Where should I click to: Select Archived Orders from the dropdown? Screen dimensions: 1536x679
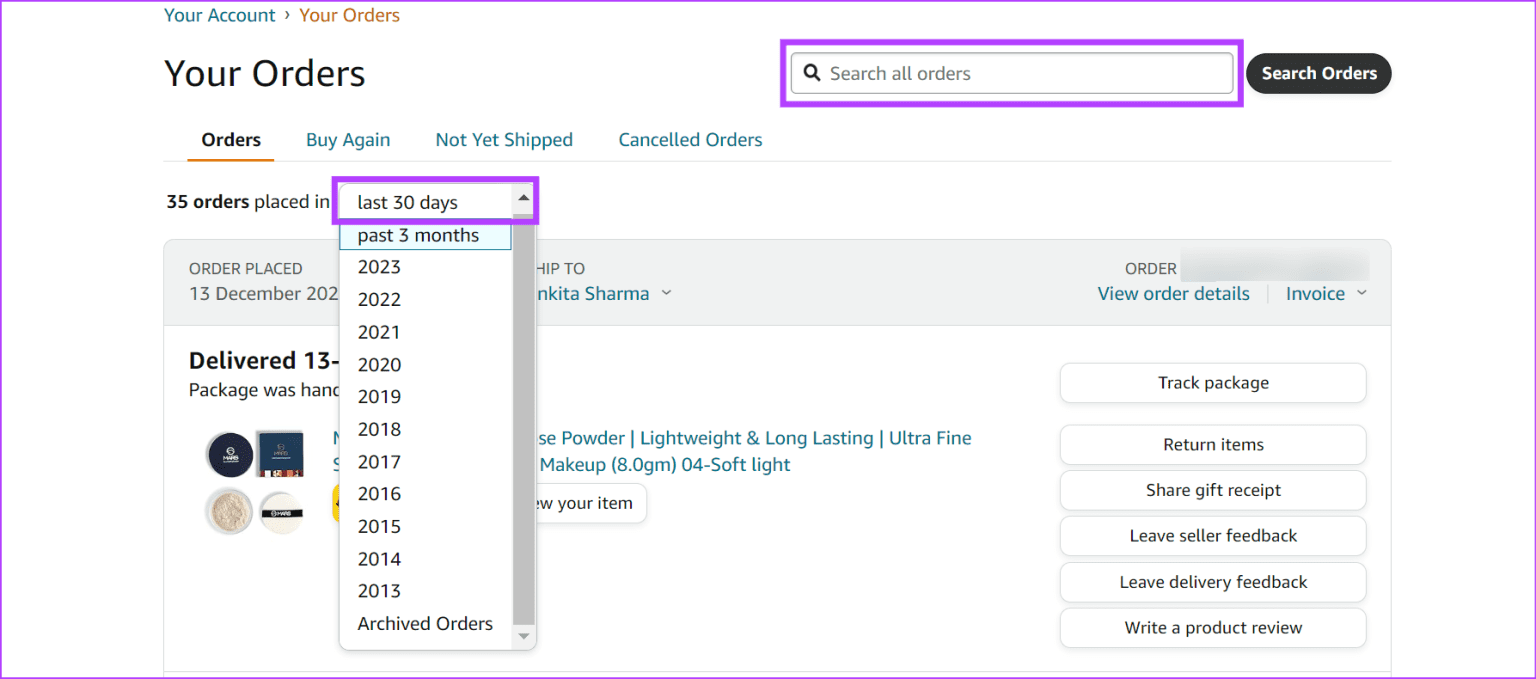[424, 623]
